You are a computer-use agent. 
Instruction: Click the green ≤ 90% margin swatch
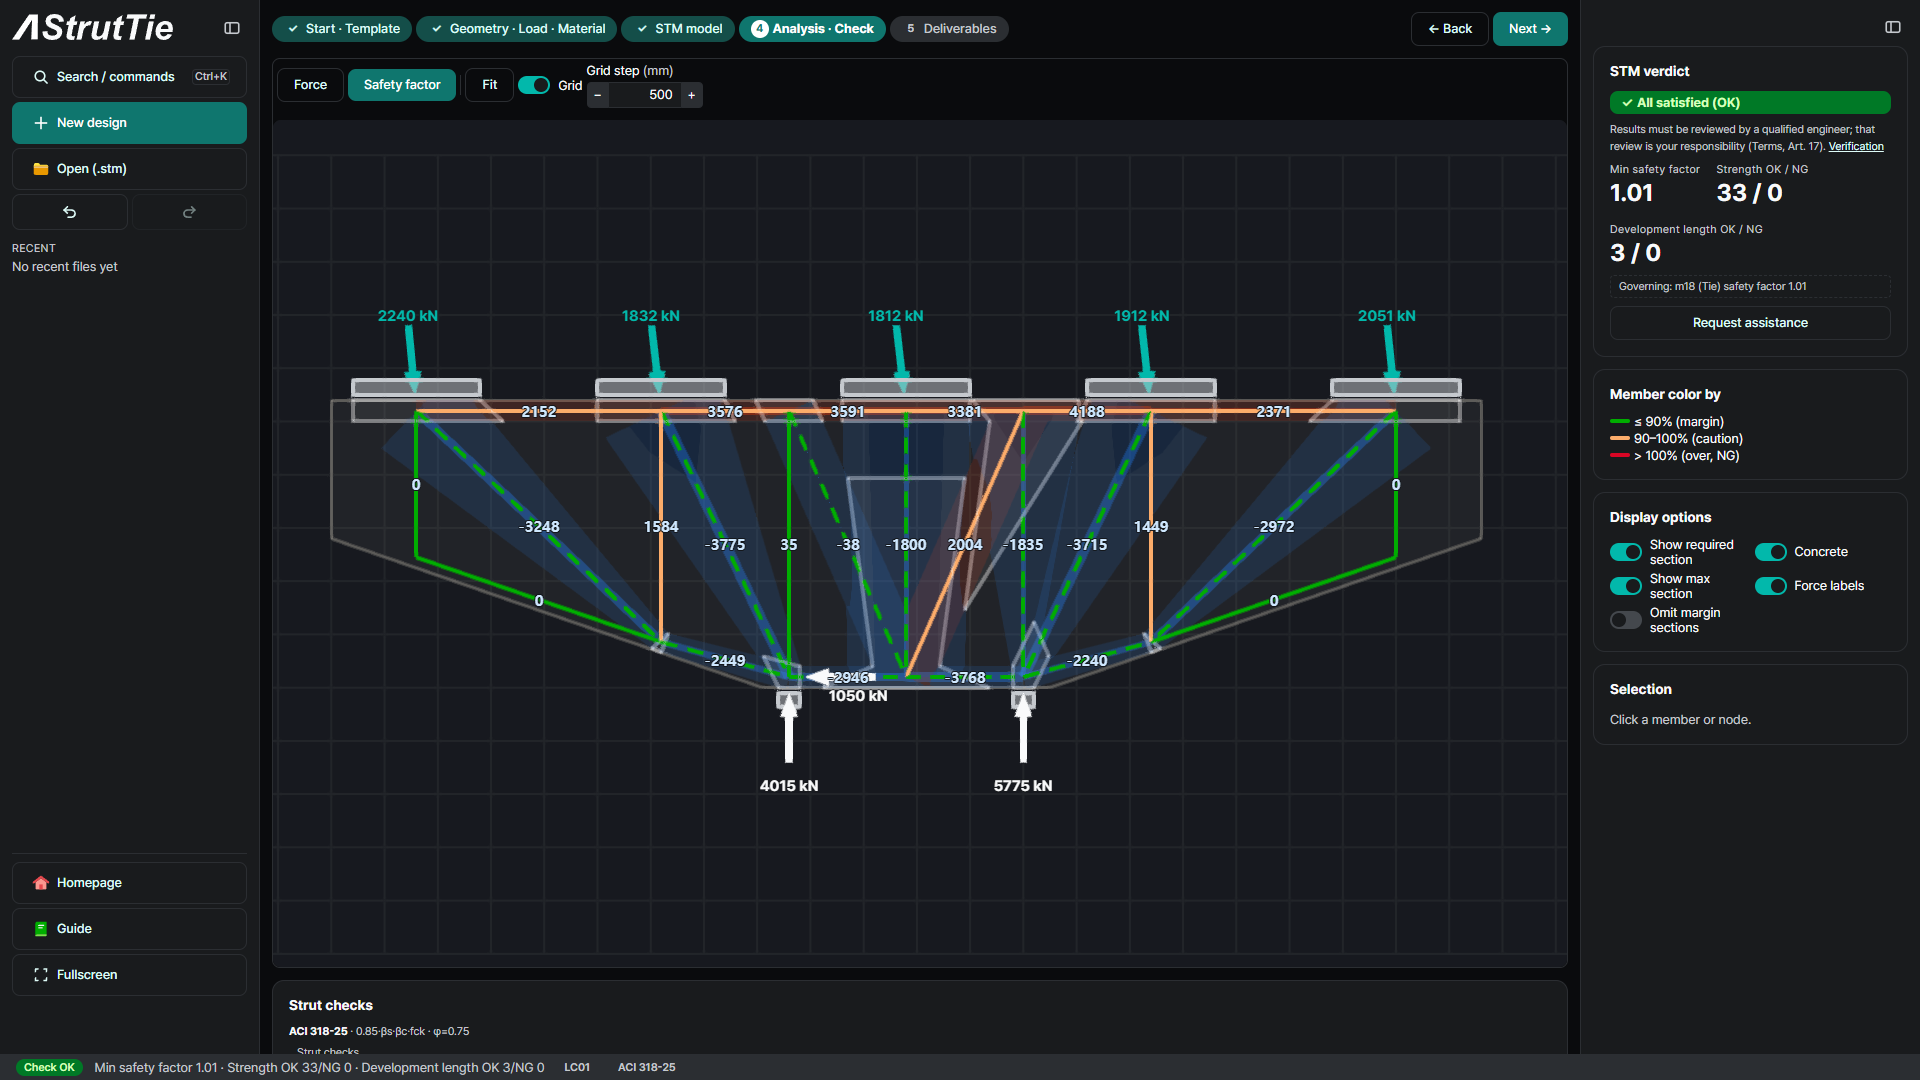click(x=1620, y=422)
